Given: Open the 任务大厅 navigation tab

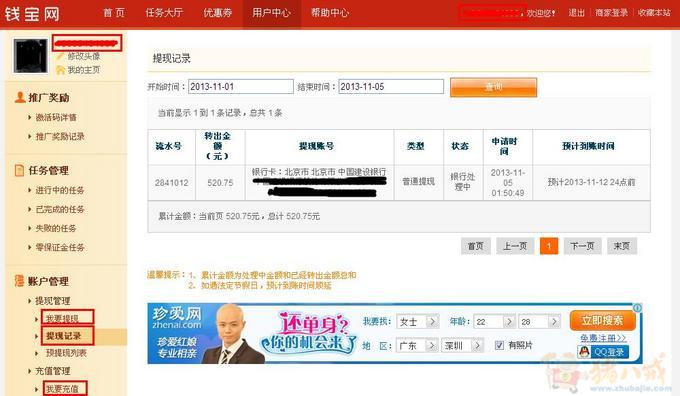Looking at the screenshot, I should 164,13.
